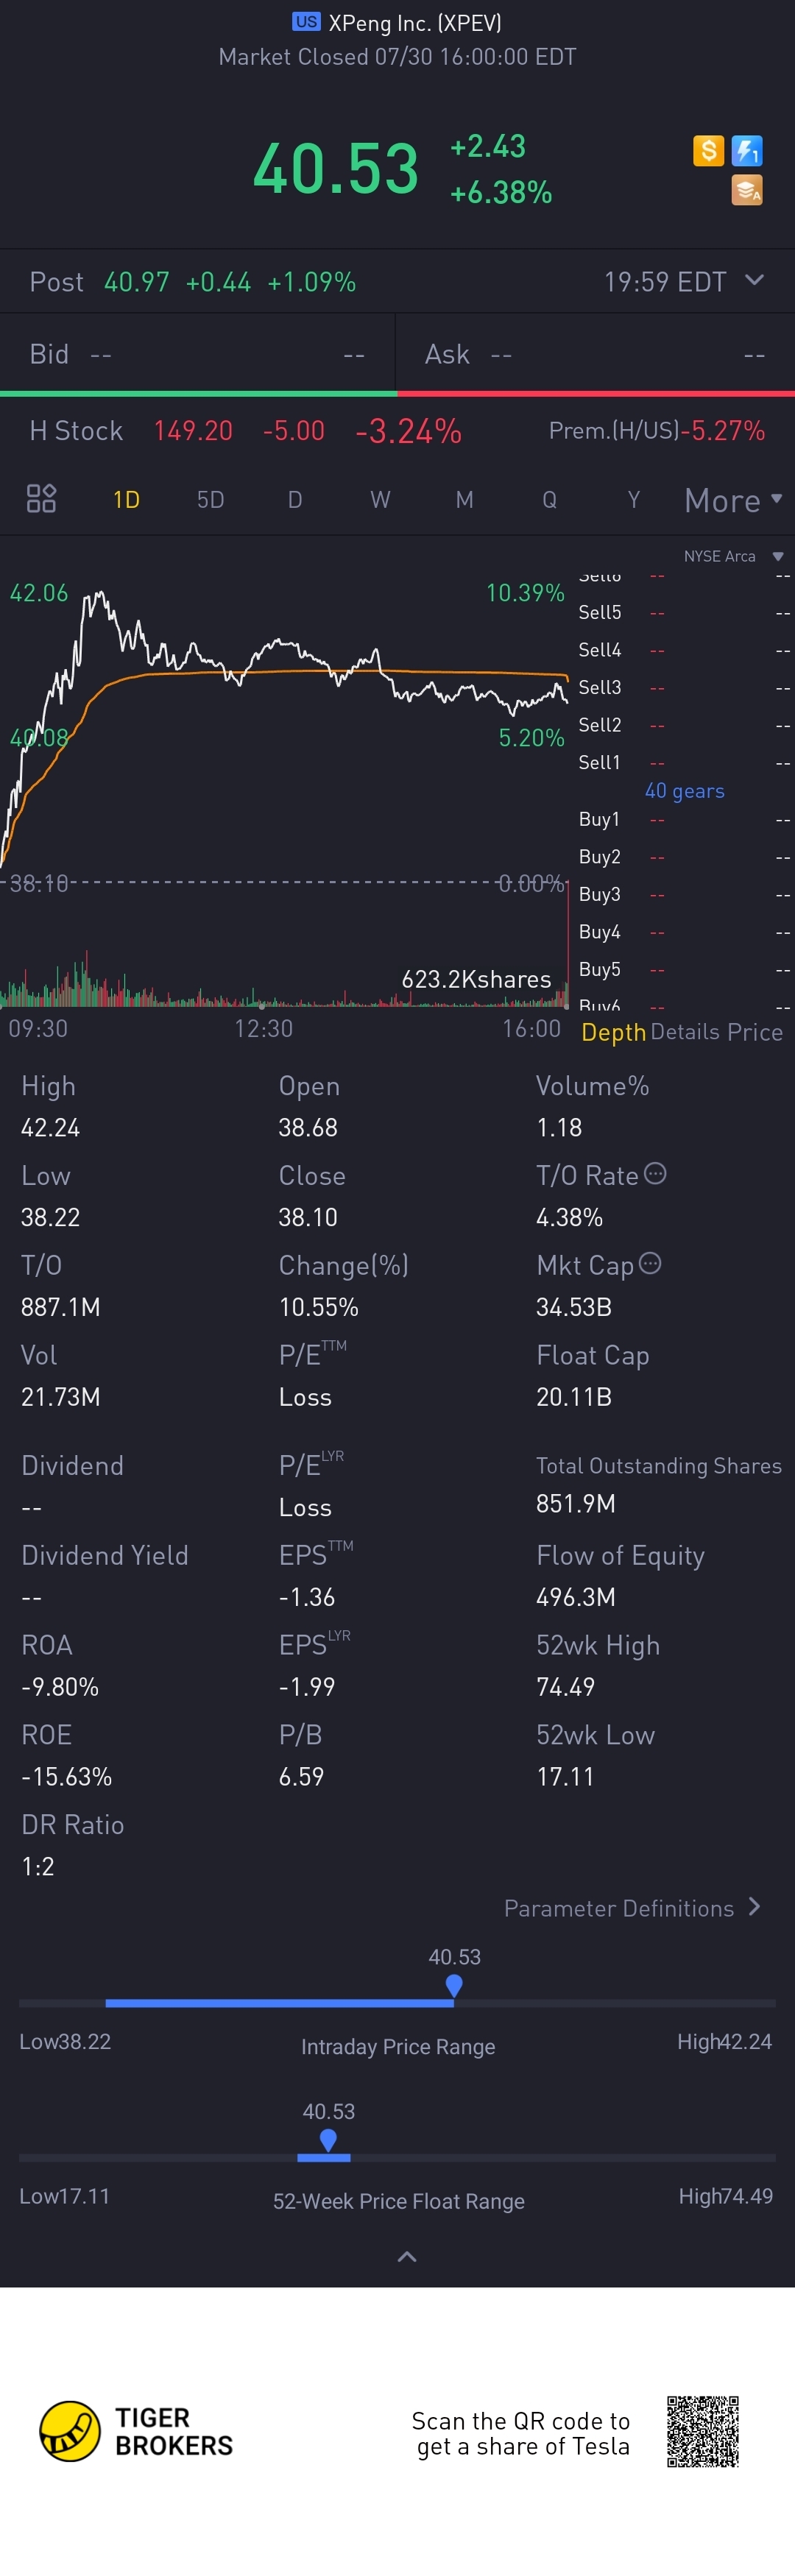The image size is (795, 2576).
Task: Switch to the 5D chart tab
Action: (x=210, y=499)
